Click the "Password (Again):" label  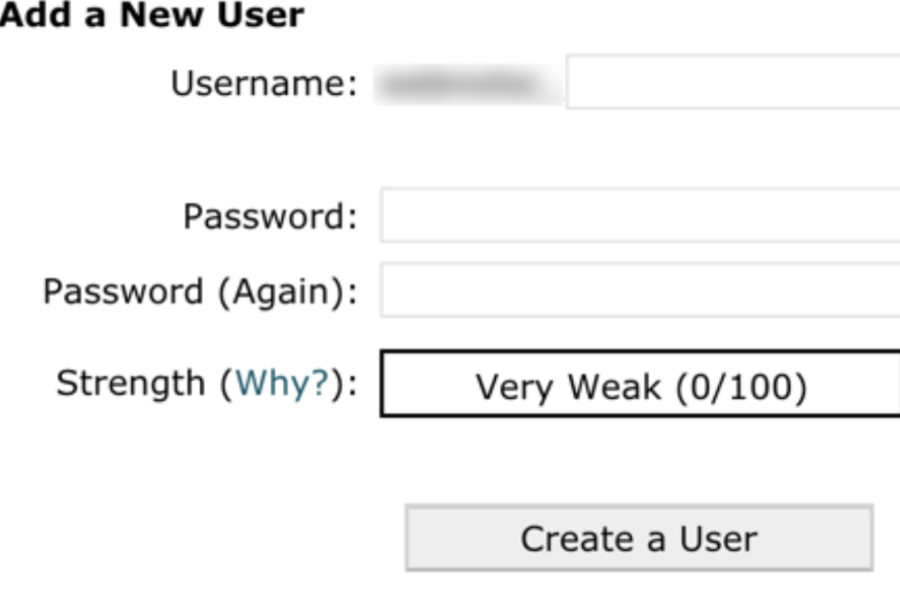pyautogui.click(x=199, y=292)
